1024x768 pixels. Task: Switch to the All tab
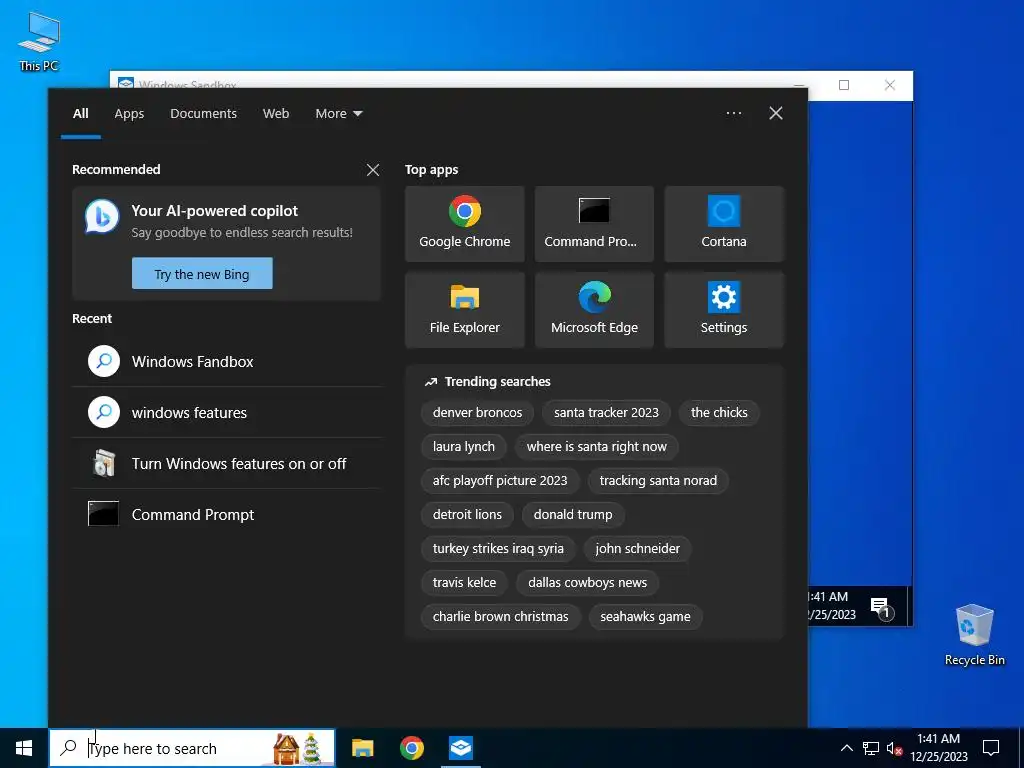pos(80,114)
